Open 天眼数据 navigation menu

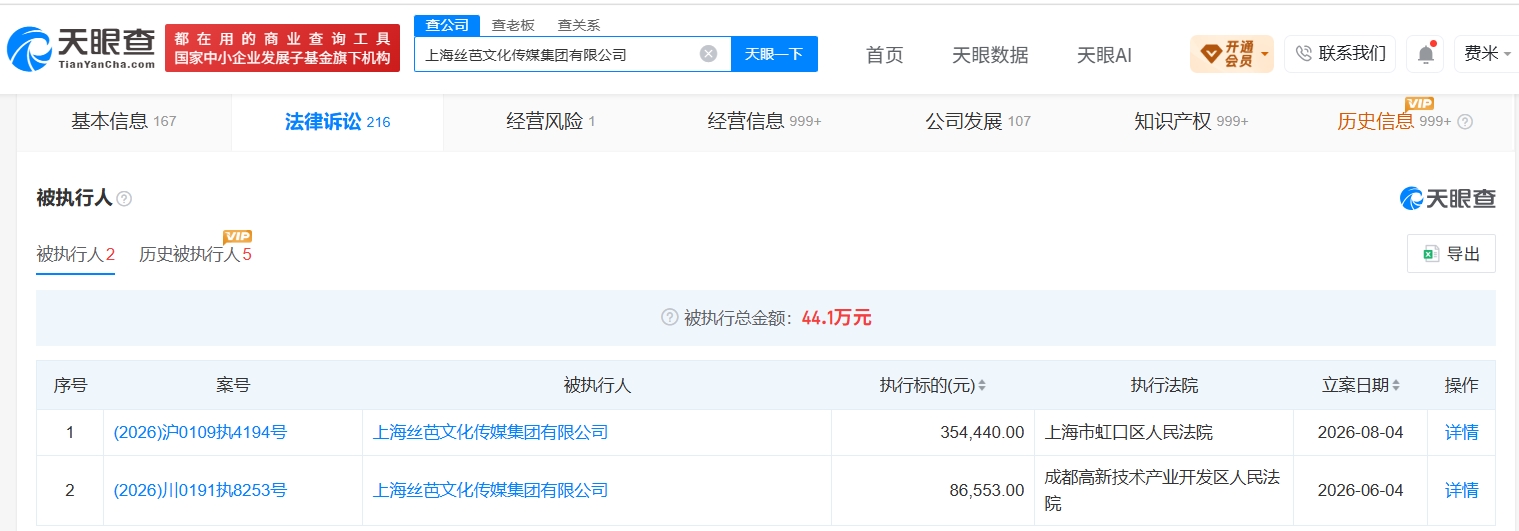(990, 55)
